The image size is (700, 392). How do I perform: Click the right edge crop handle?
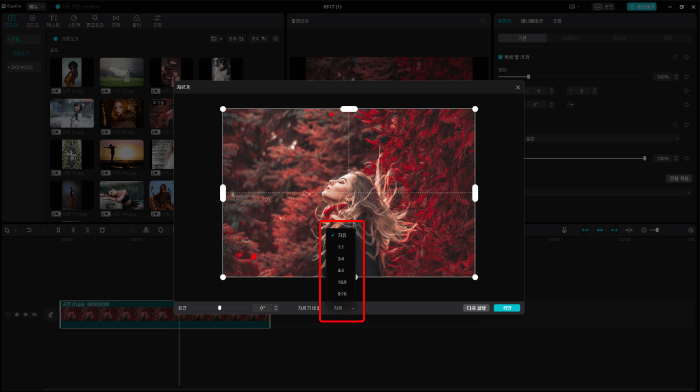tap(475, 193)
